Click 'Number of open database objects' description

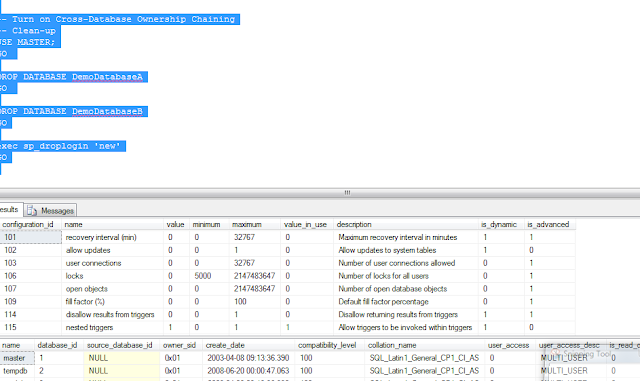[x=406, y=289]
